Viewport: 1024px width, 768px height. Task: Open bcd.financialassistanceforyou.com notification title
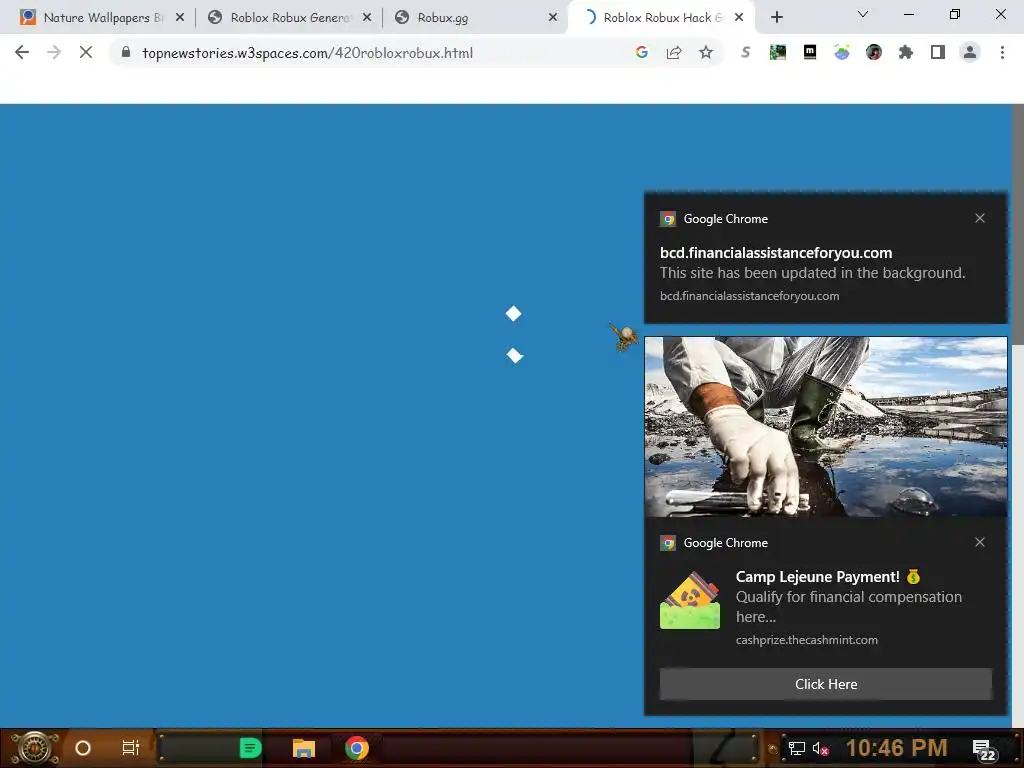point(776,253)
